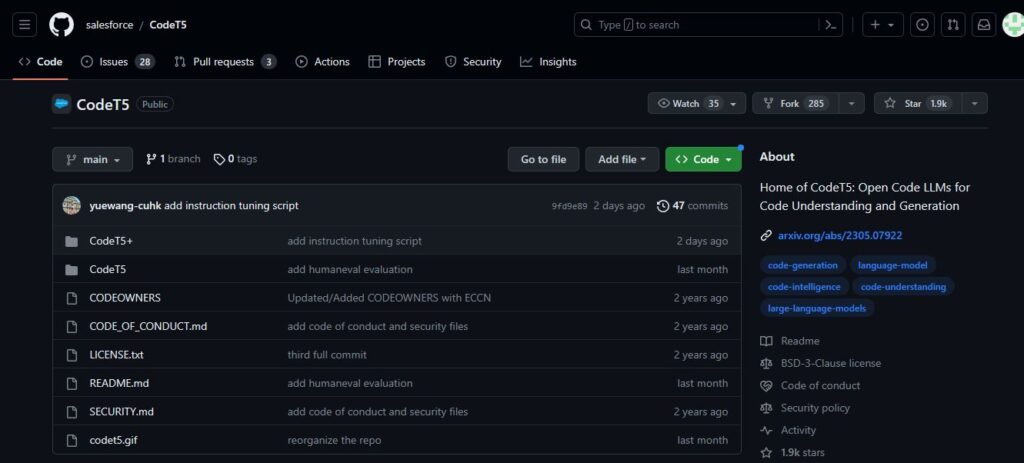Open the 1 branch link
The image size is (1024, 463).
click(173, 159)
